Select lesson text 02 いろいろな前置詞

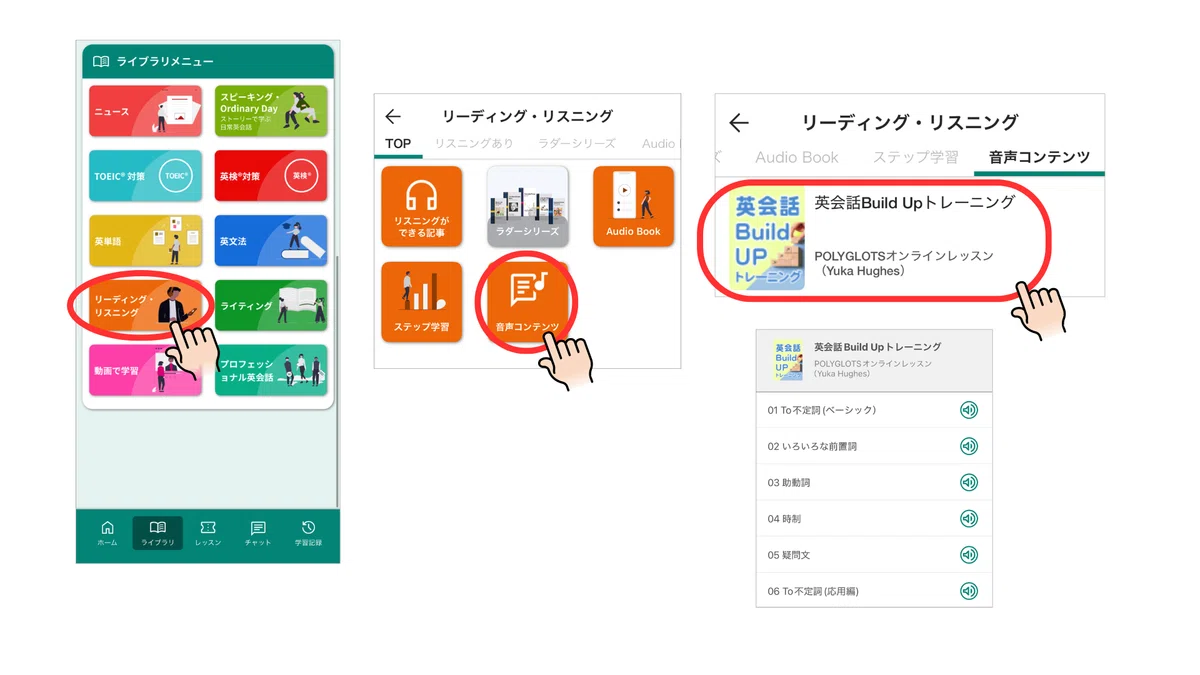pyautogui.click(x=812, y=446)
